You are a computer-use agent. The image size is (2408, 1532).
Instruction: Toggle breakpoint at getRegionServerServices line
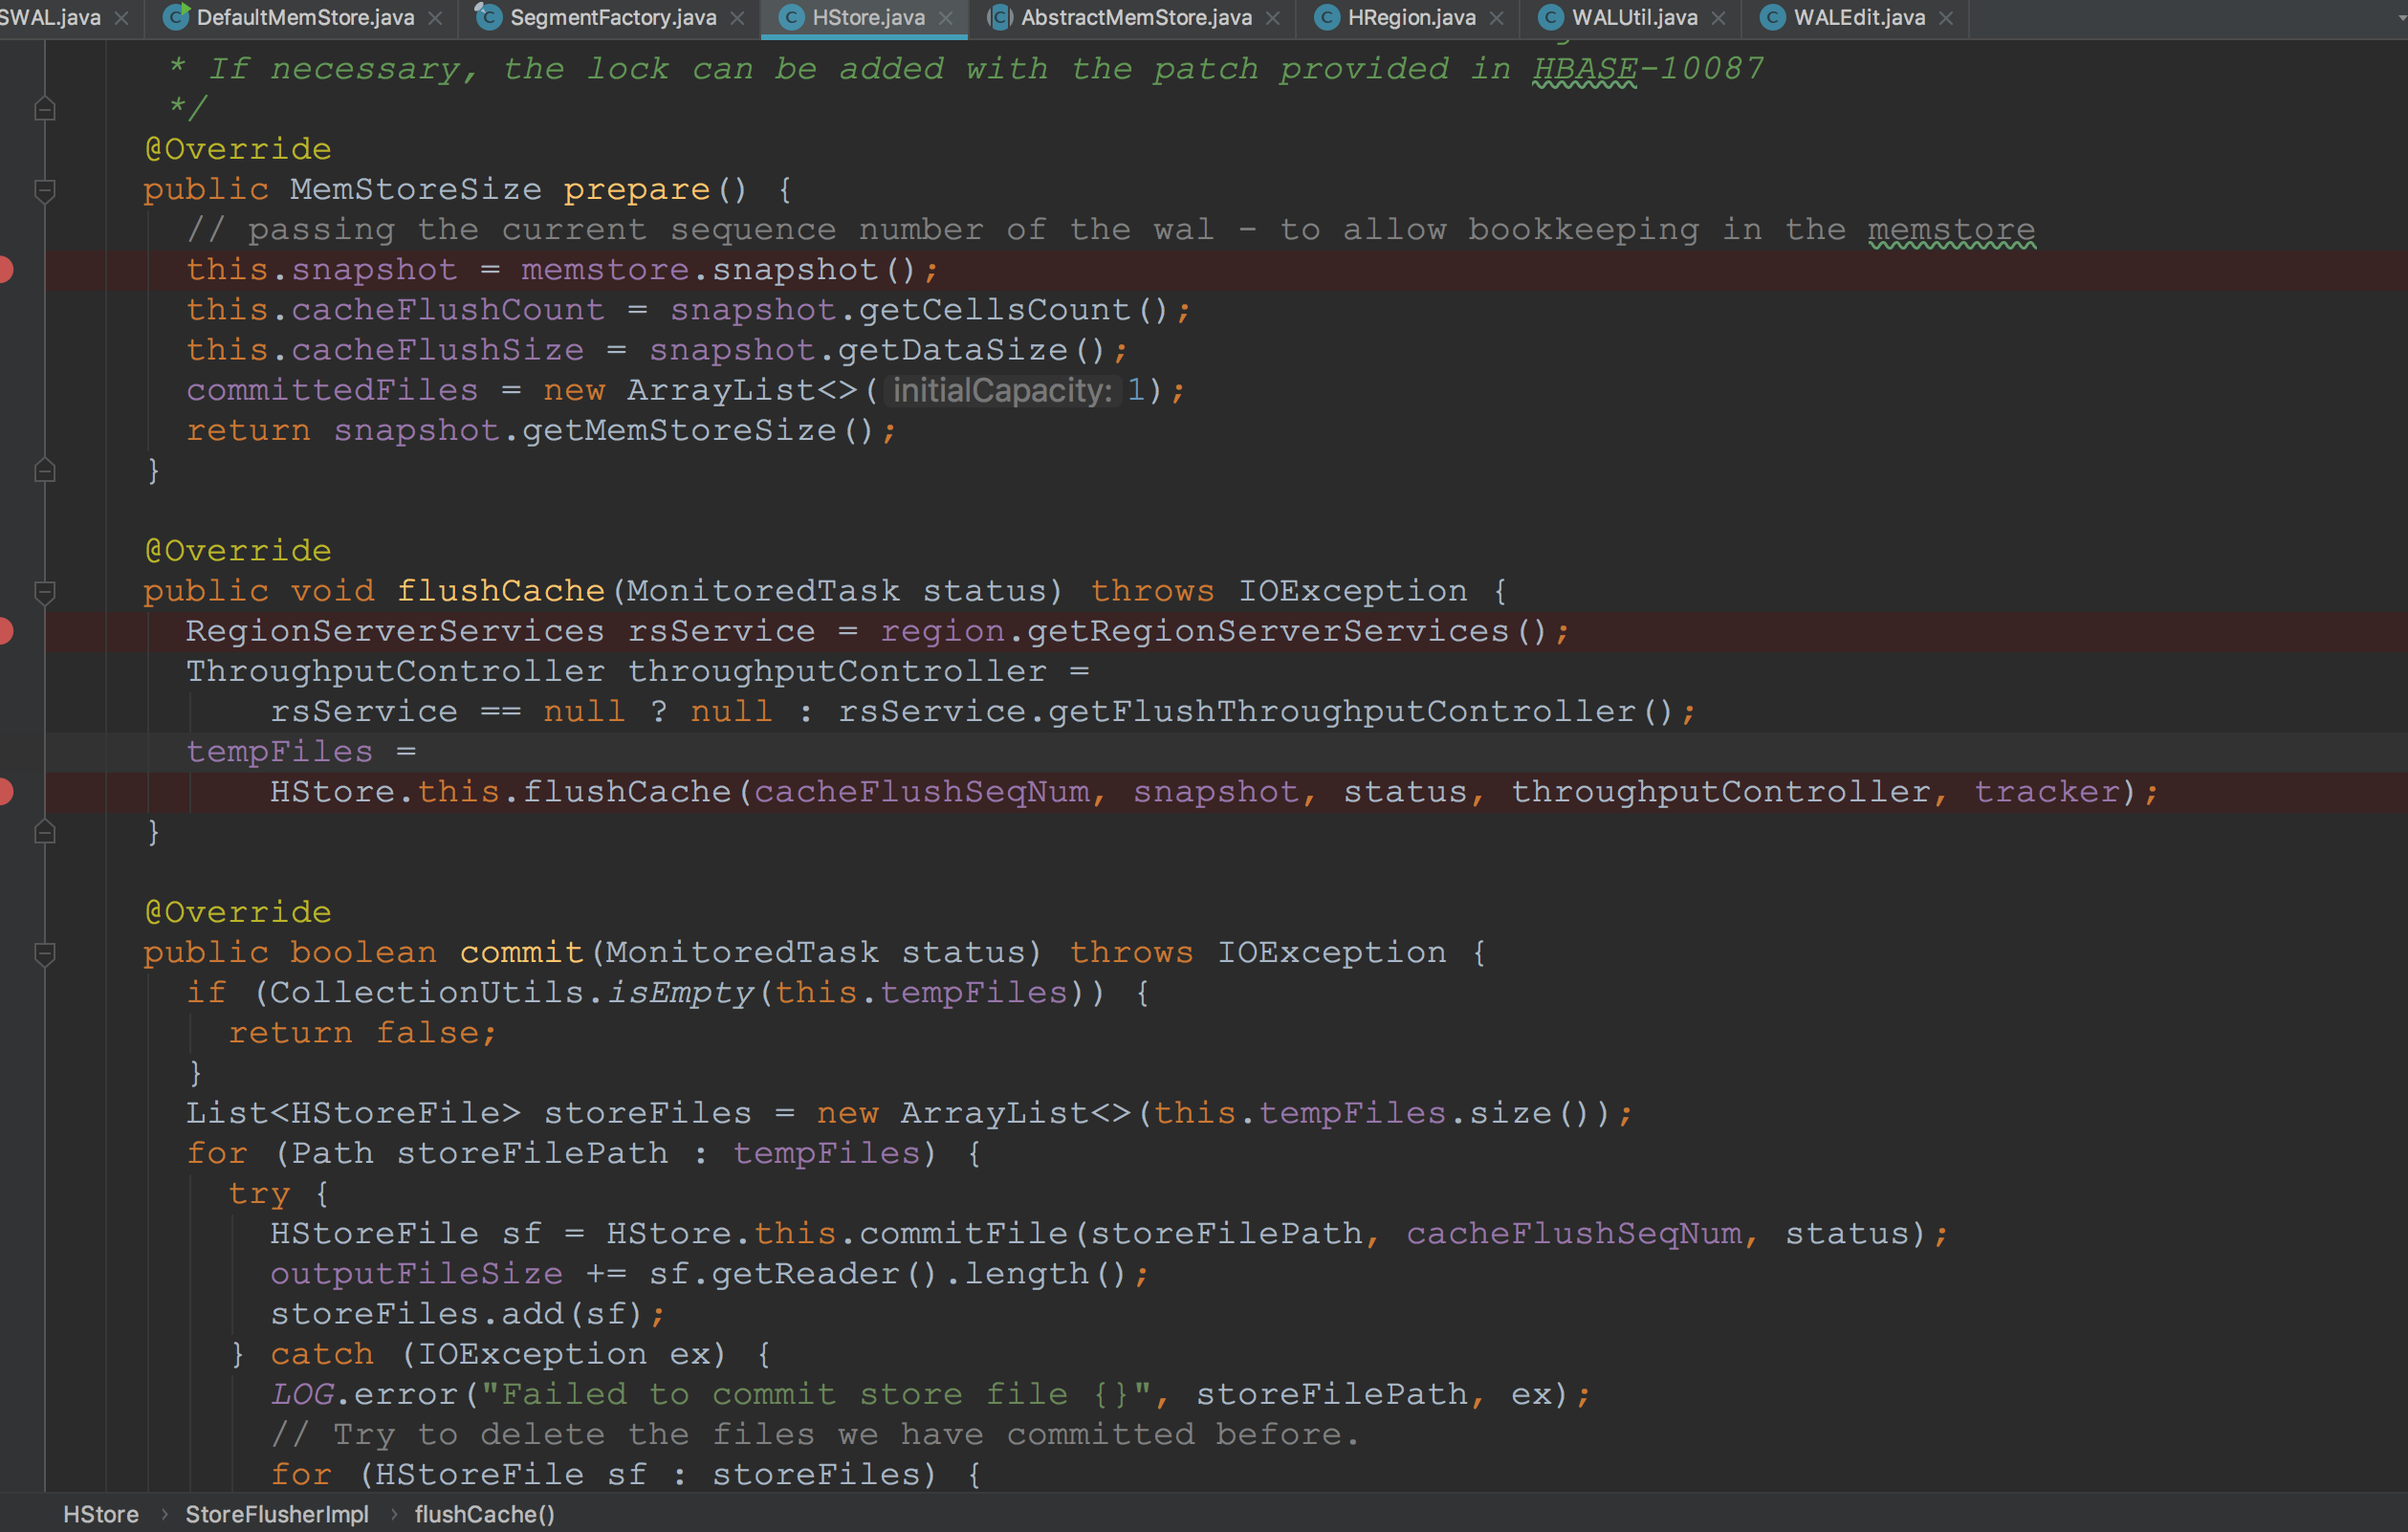[5, 631]
